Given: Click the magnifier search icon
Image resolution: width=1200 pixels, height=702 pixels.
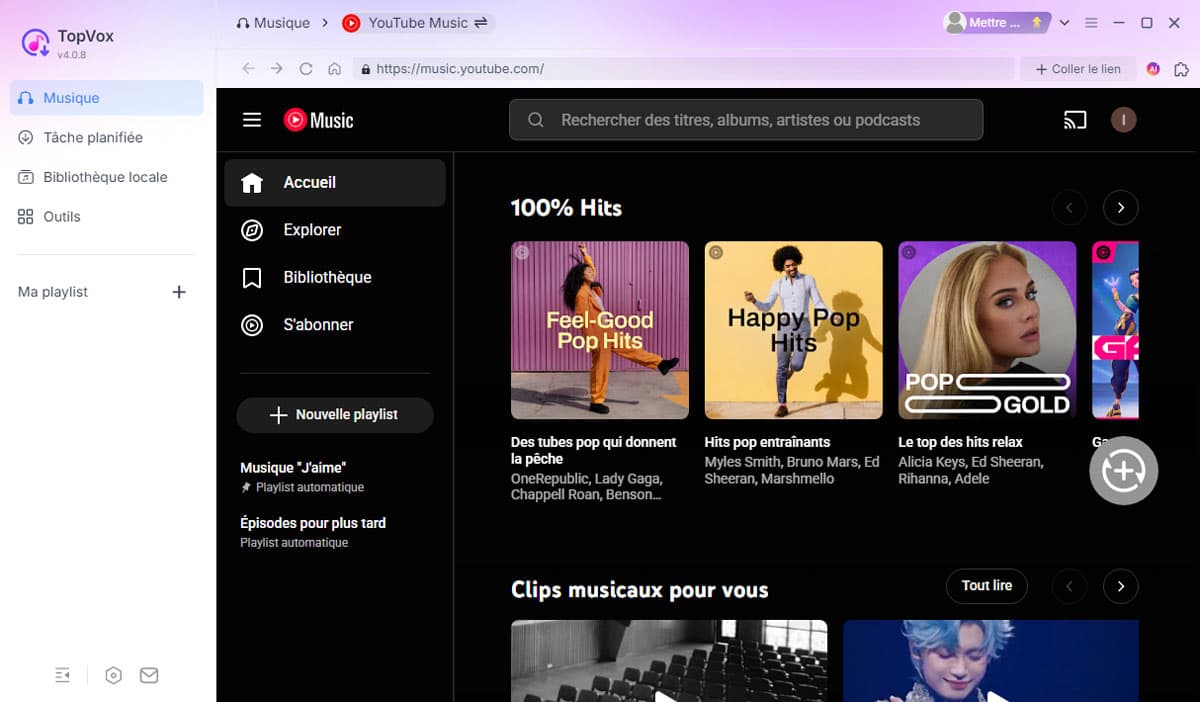Looking at the screenshot, I should tap(536, 120).
